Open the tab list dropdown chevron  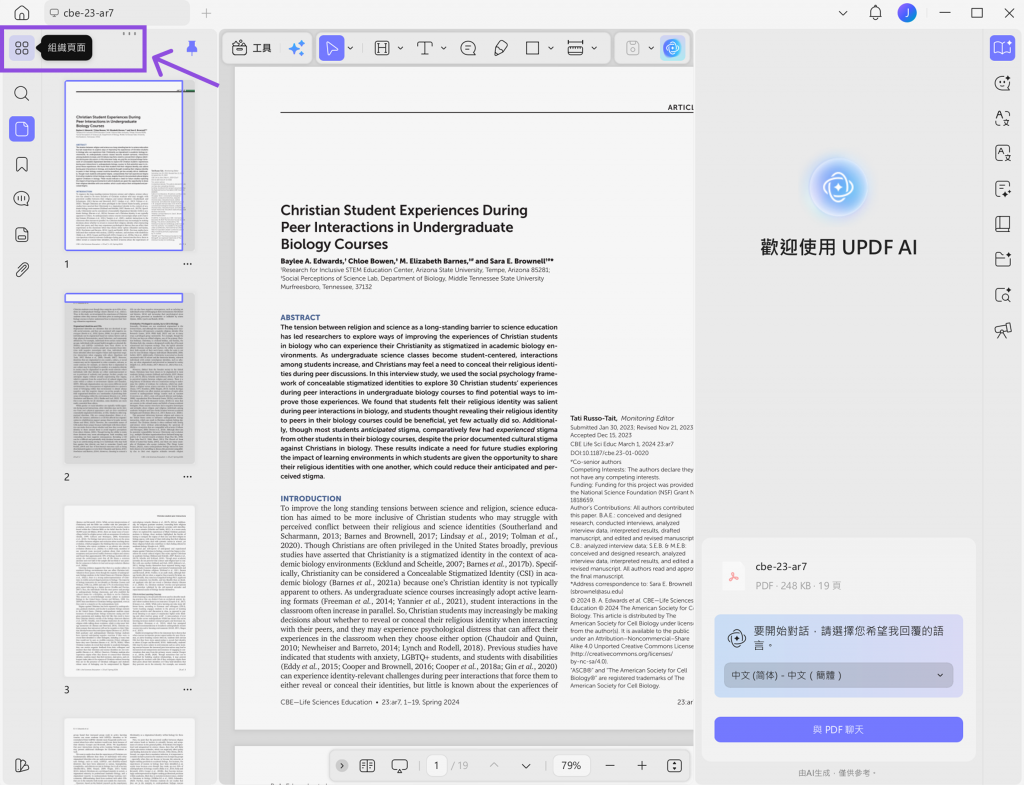coord(843,13)
